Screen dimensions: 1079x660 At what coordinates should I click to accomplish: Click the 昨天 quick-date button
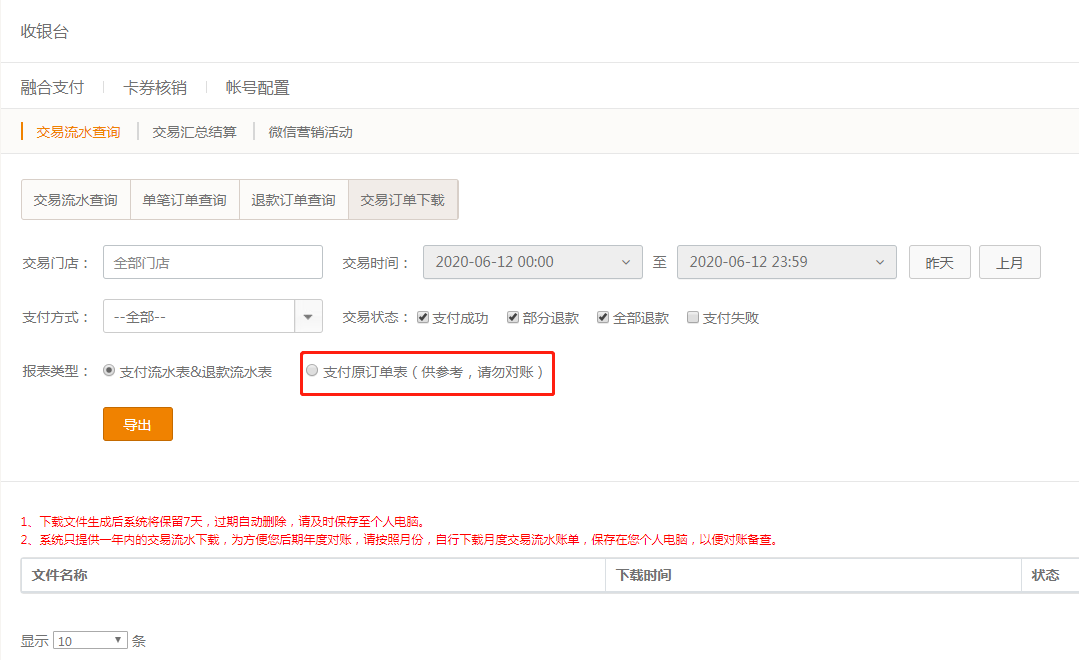pos(938,262)
